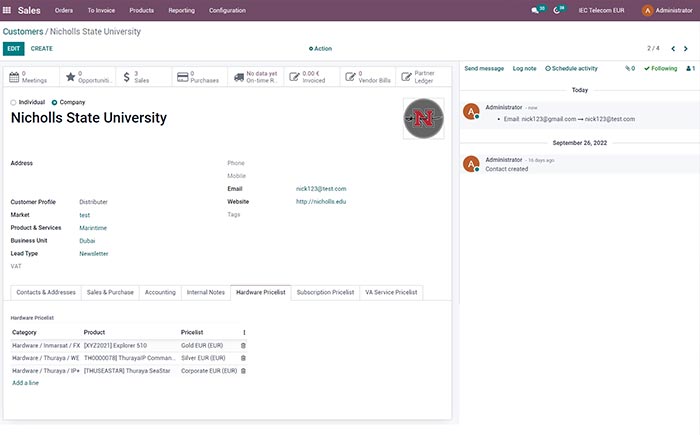Toggle the Following status
Viewport: 700px width, 435px height.
[660, 68]
